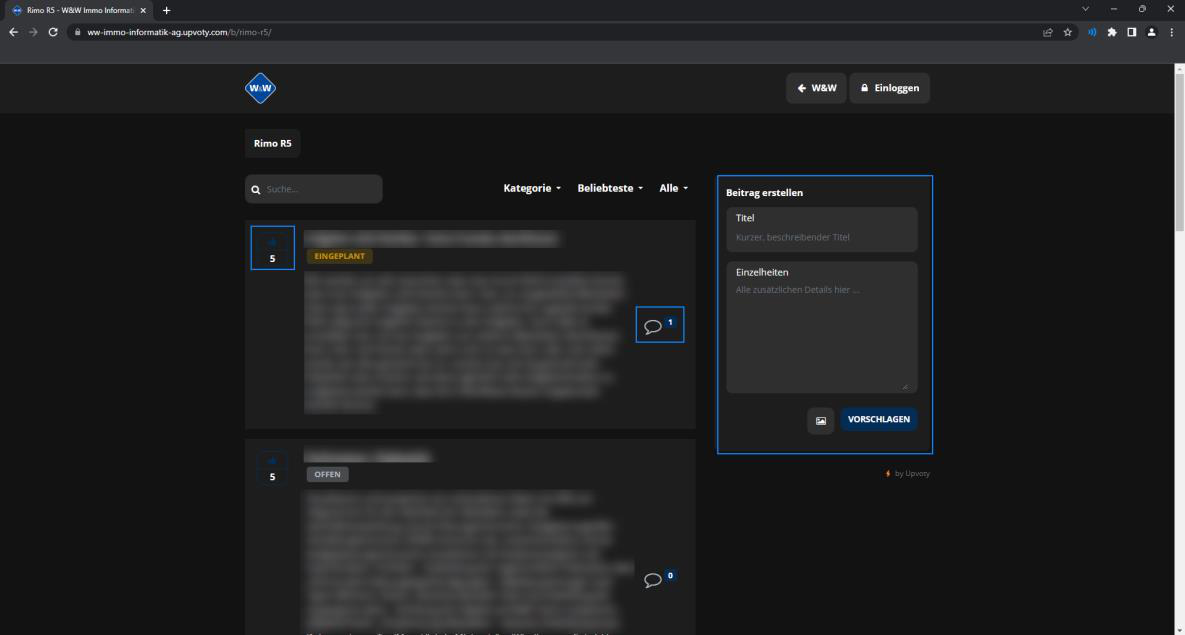Select the Rimo R5 - W&W browser tab
This screenshot has width=1185, height=635.
tap(79, 11)
